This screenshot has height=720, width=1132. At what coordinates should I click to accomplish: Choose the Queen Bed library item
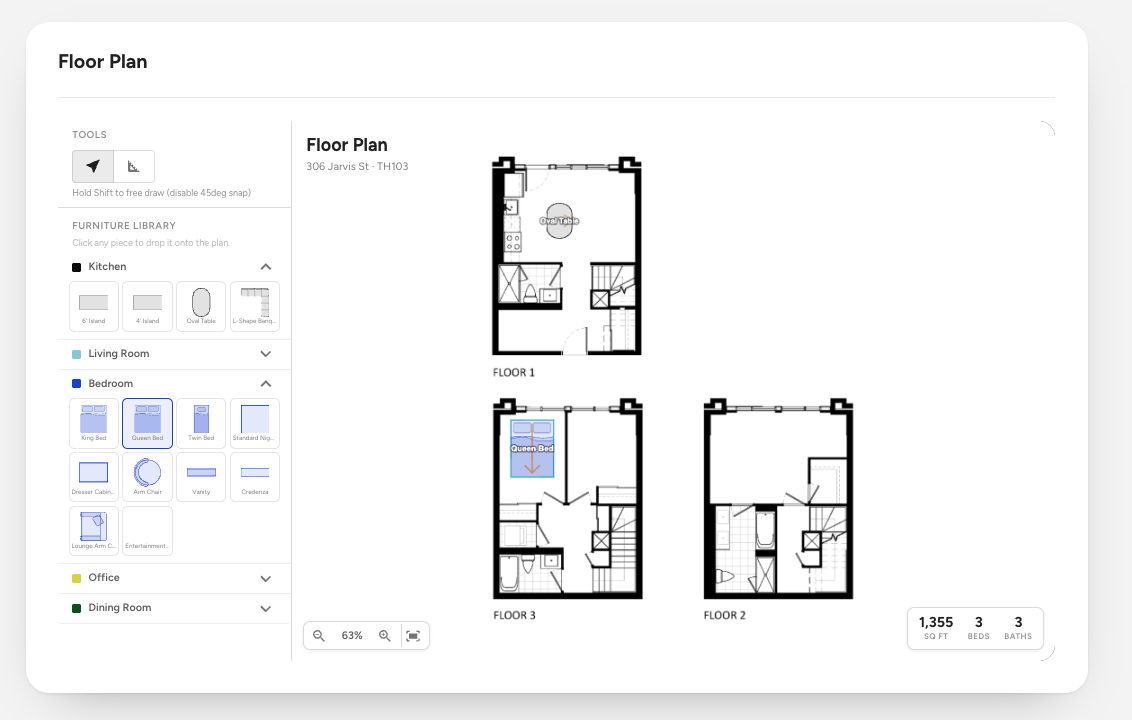tap(147, 423)
